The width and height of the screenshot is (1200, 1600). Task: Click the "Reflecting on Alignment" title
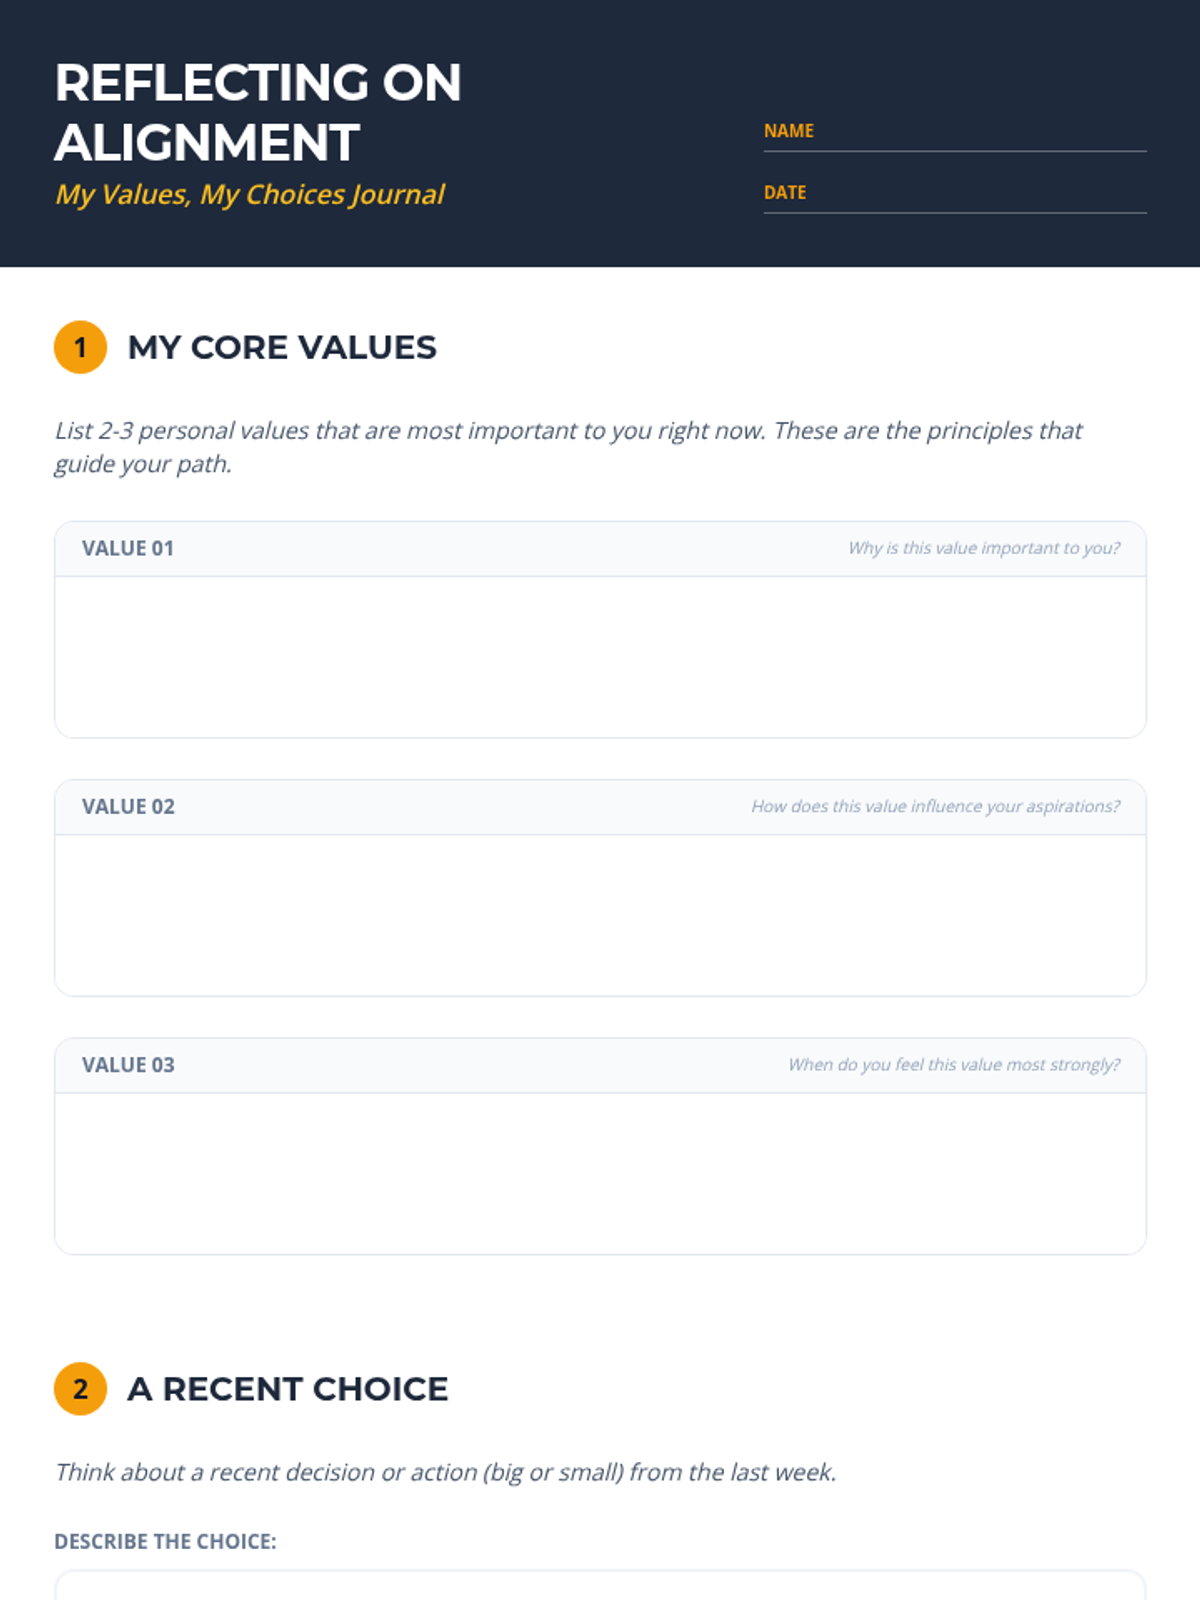coord(258,112)
